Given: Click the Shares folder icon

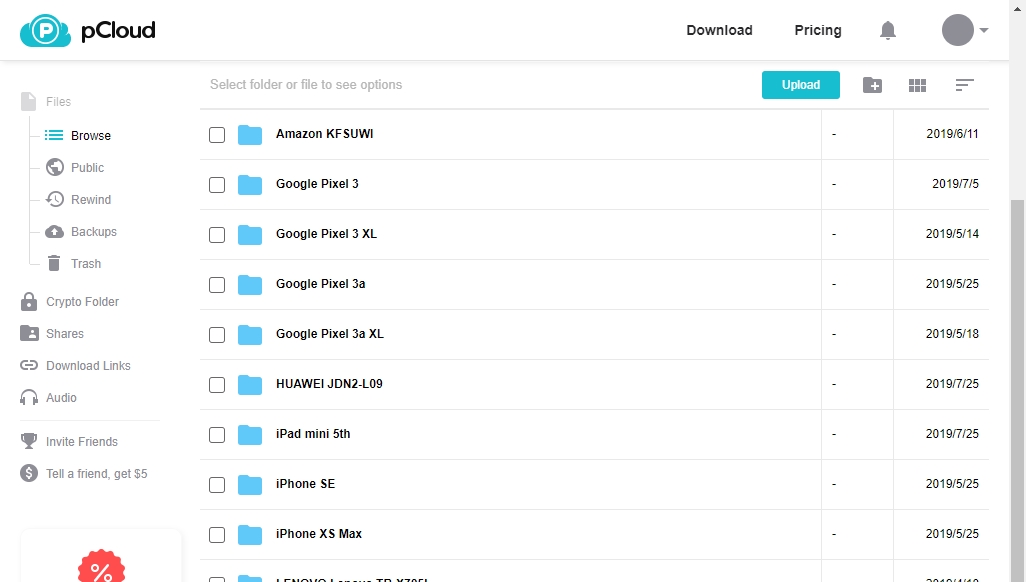Looking at the screenshot, I should pyautogui.click(x=29, y=333).
